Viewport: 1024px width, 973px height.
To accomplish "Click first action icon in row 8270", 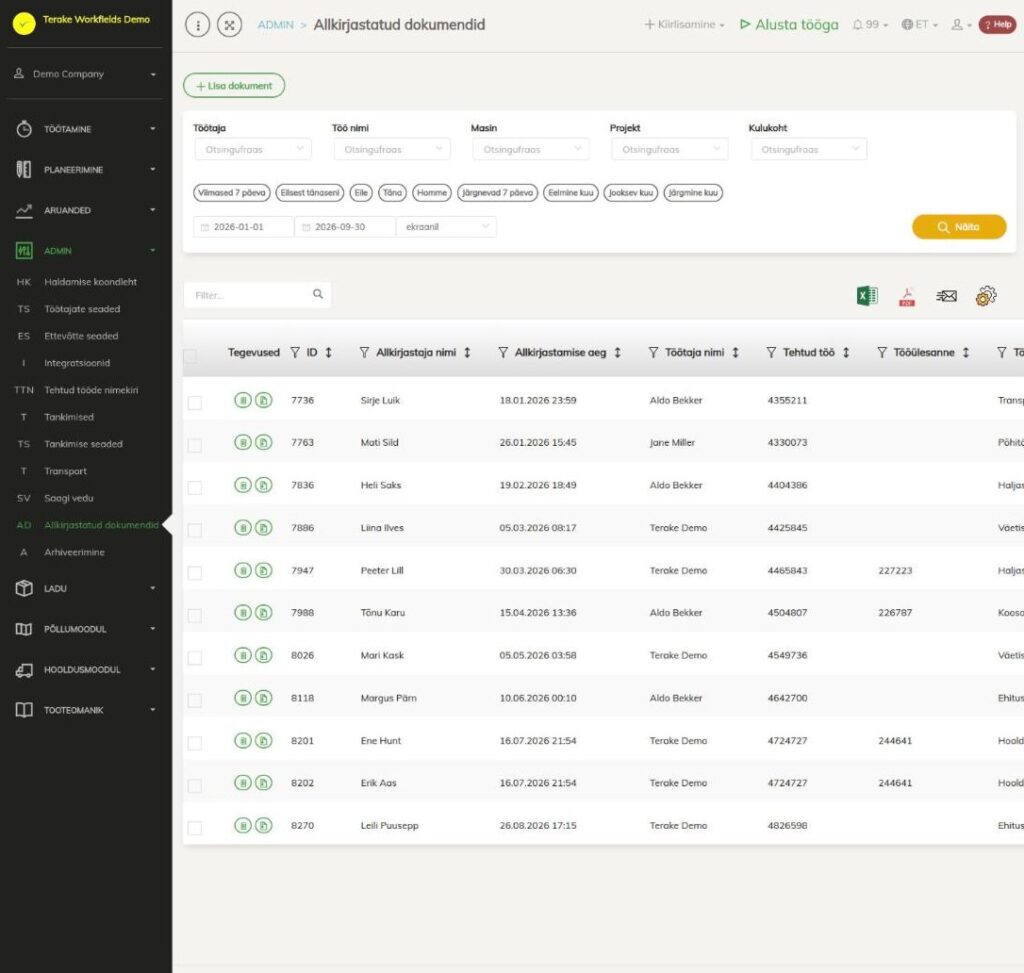I will click(242, 826).
